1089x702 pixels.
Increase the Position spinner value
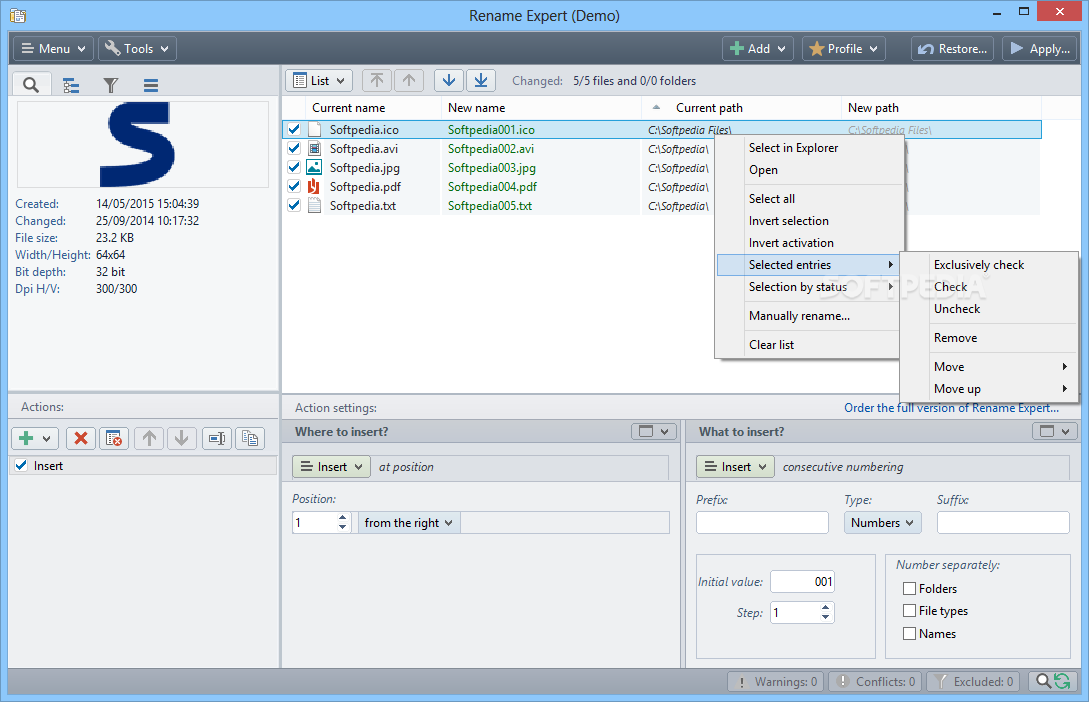tap(342, 517)
